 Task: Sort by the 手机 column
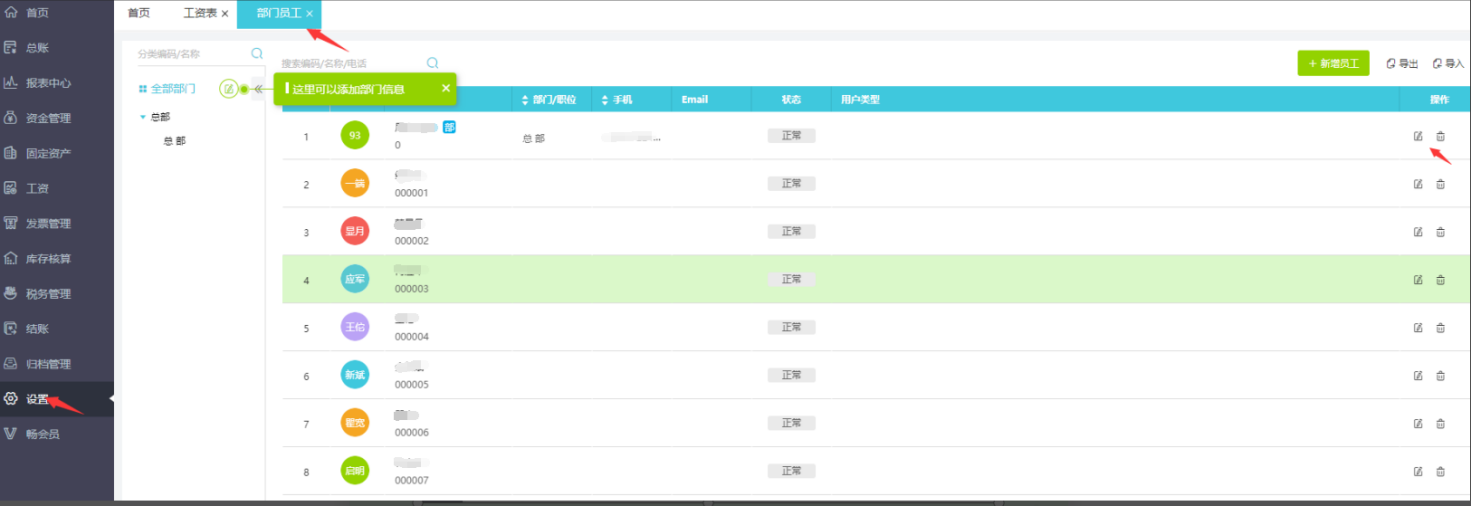pos(617,100)
